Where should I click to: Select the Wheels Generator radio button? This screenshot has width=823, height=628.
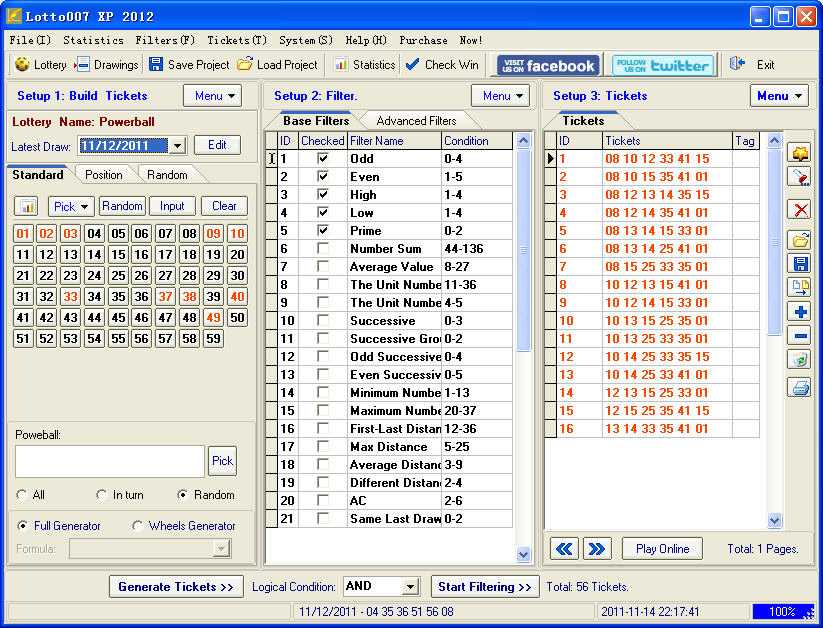pyautogui.click(x=138, y=526)
